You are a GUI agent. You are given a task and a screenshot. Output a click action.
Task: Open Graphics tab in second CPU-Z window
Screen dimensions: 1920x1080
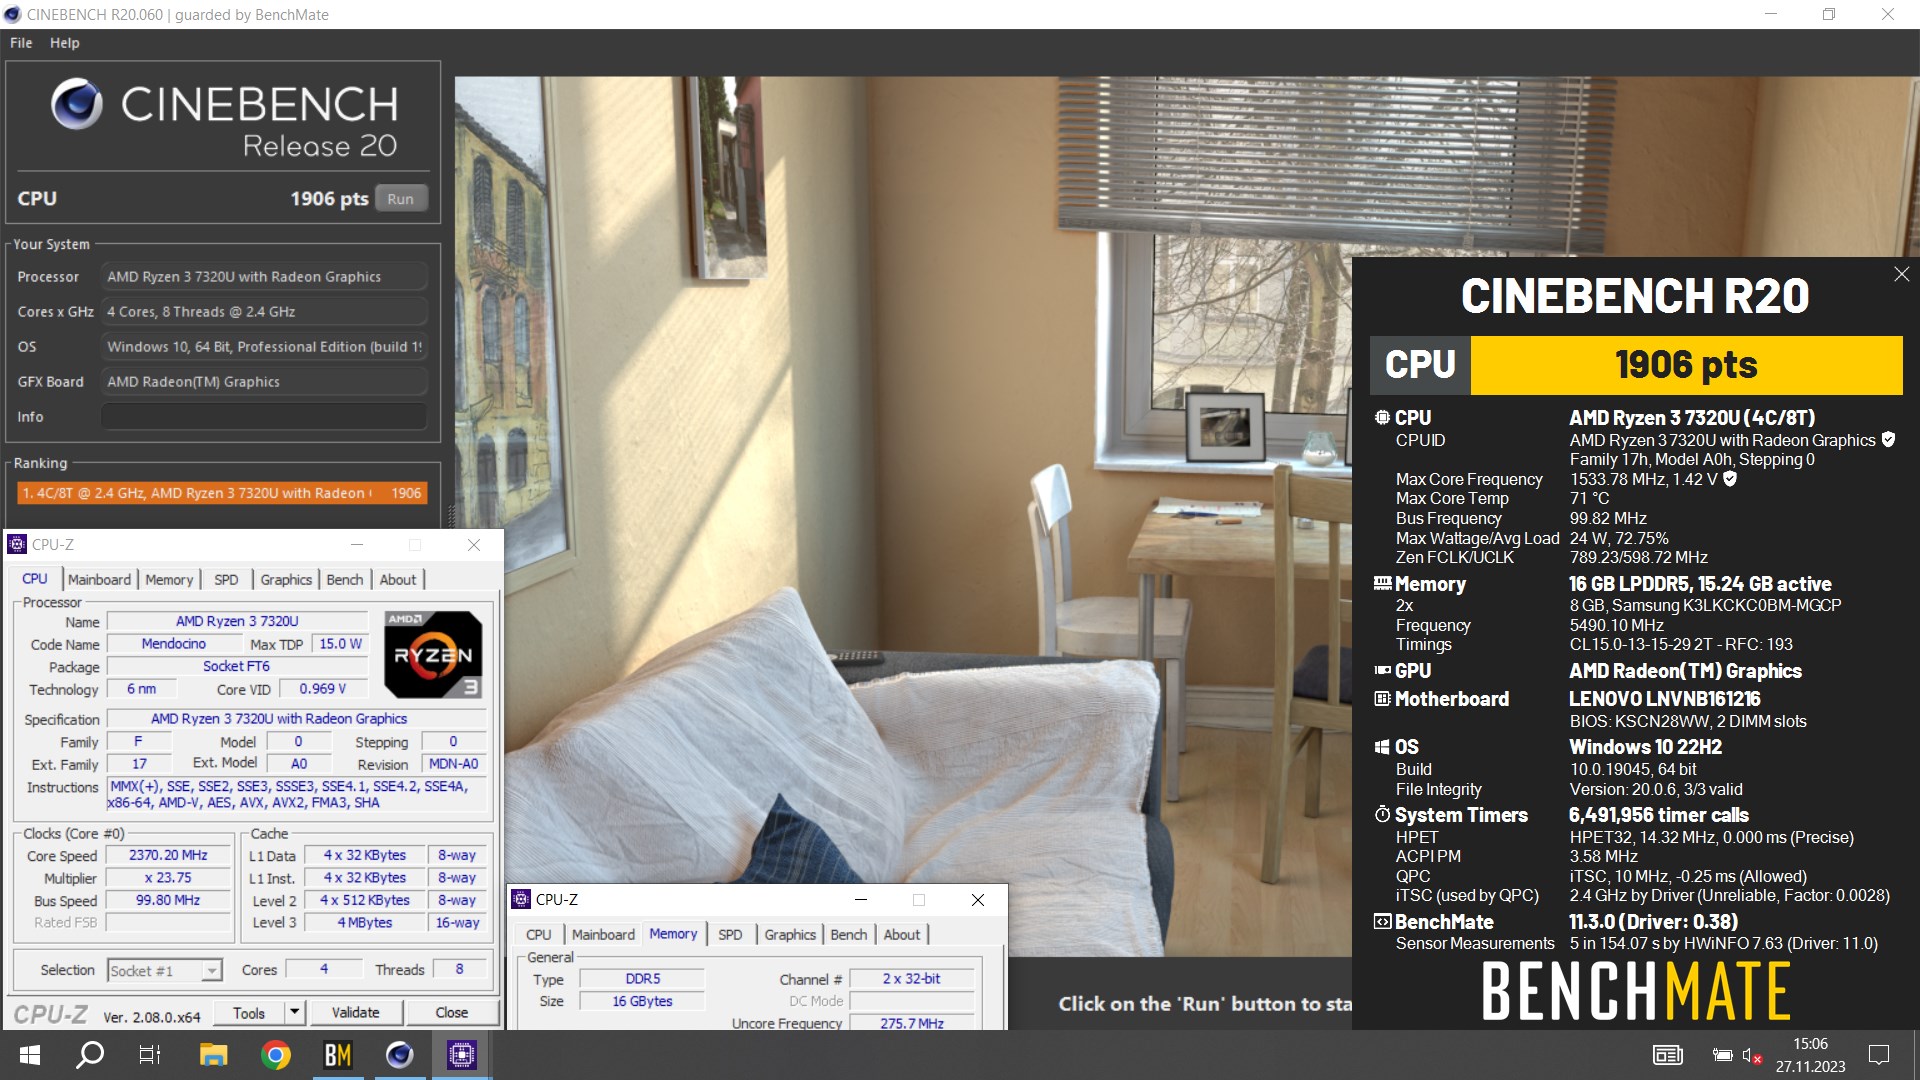tap(790, 934)
